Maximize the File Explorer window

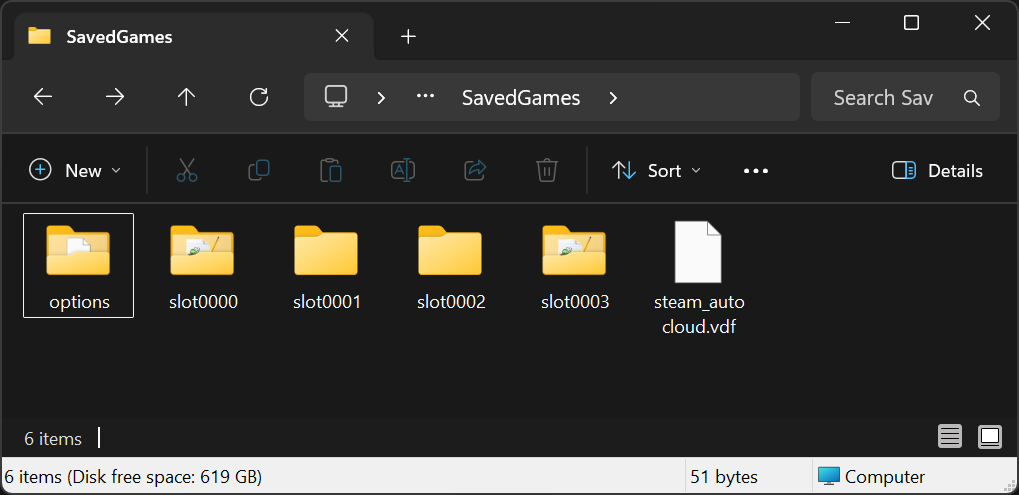[x=911, y=23]
